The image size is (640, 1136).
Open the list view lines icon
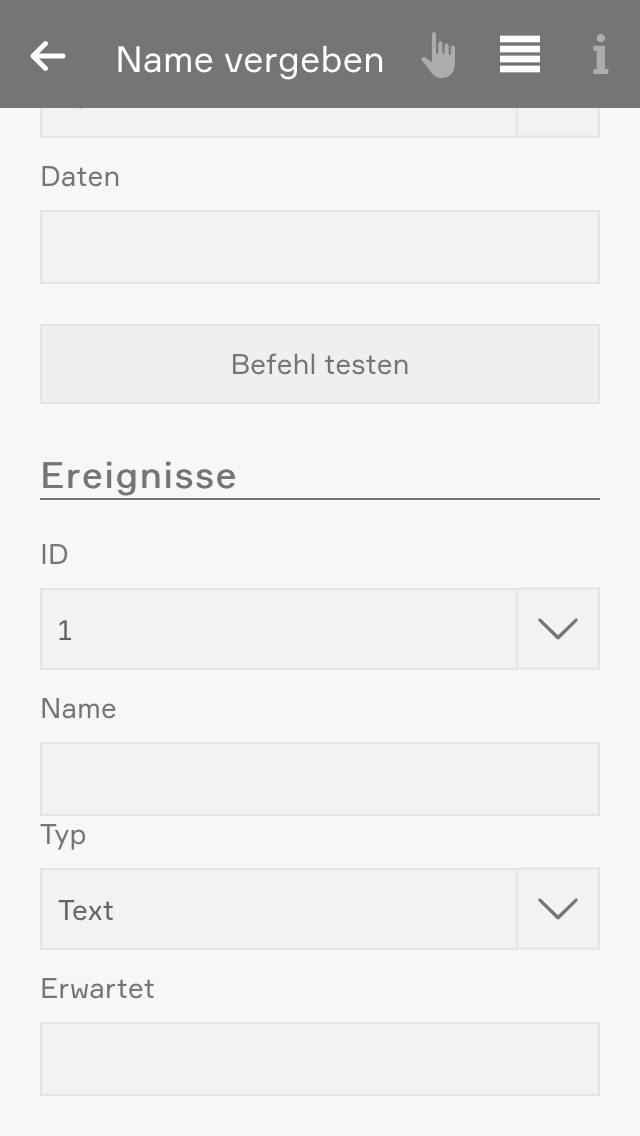(520, 55)
